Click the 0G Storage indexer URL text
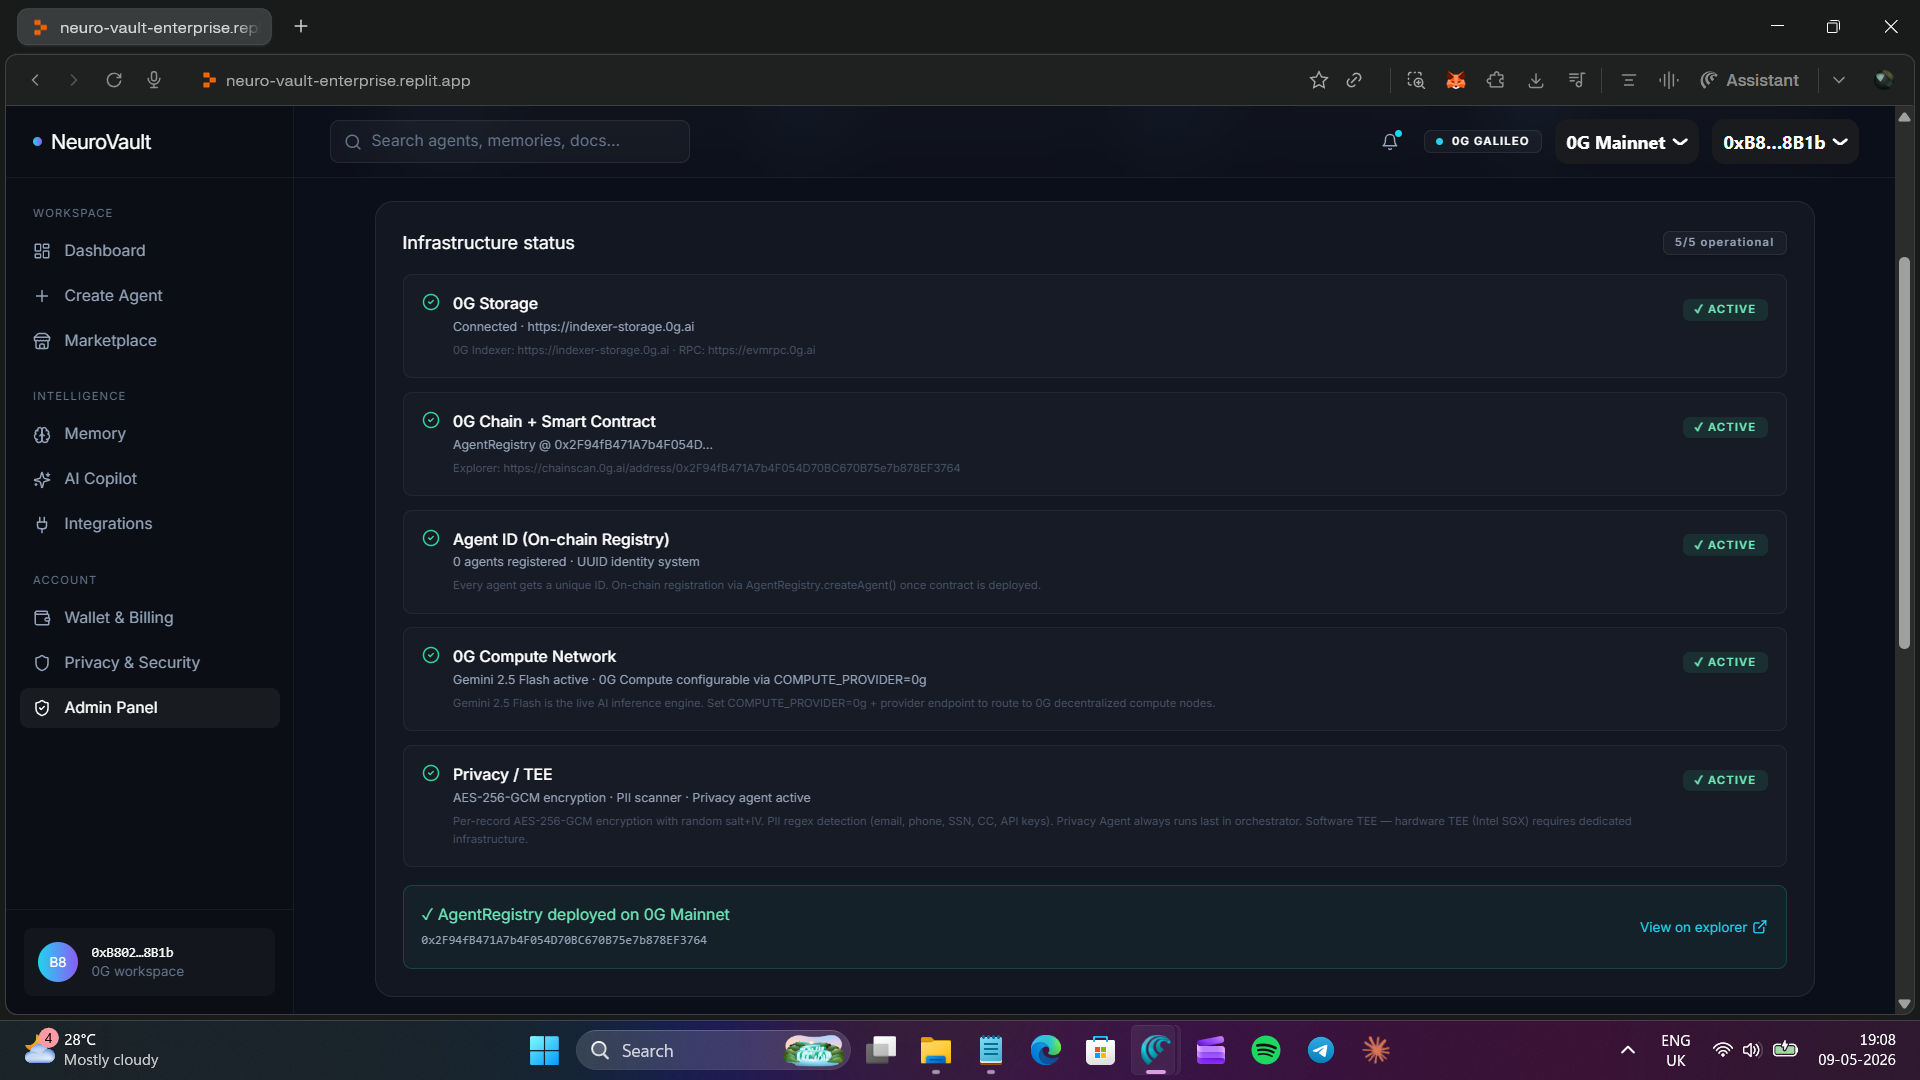 611,327
